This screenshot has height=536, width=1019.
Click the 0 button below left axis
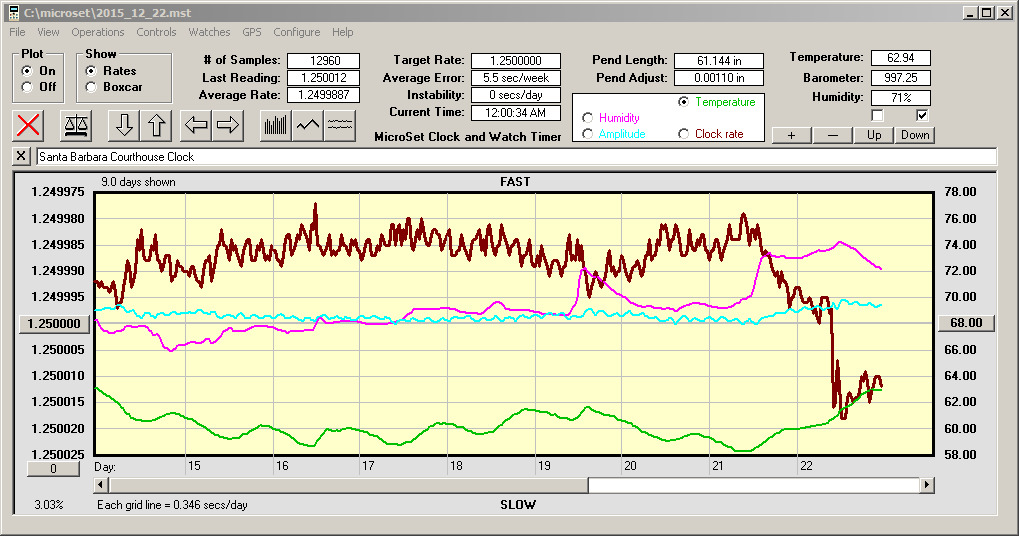click(53, 468)
